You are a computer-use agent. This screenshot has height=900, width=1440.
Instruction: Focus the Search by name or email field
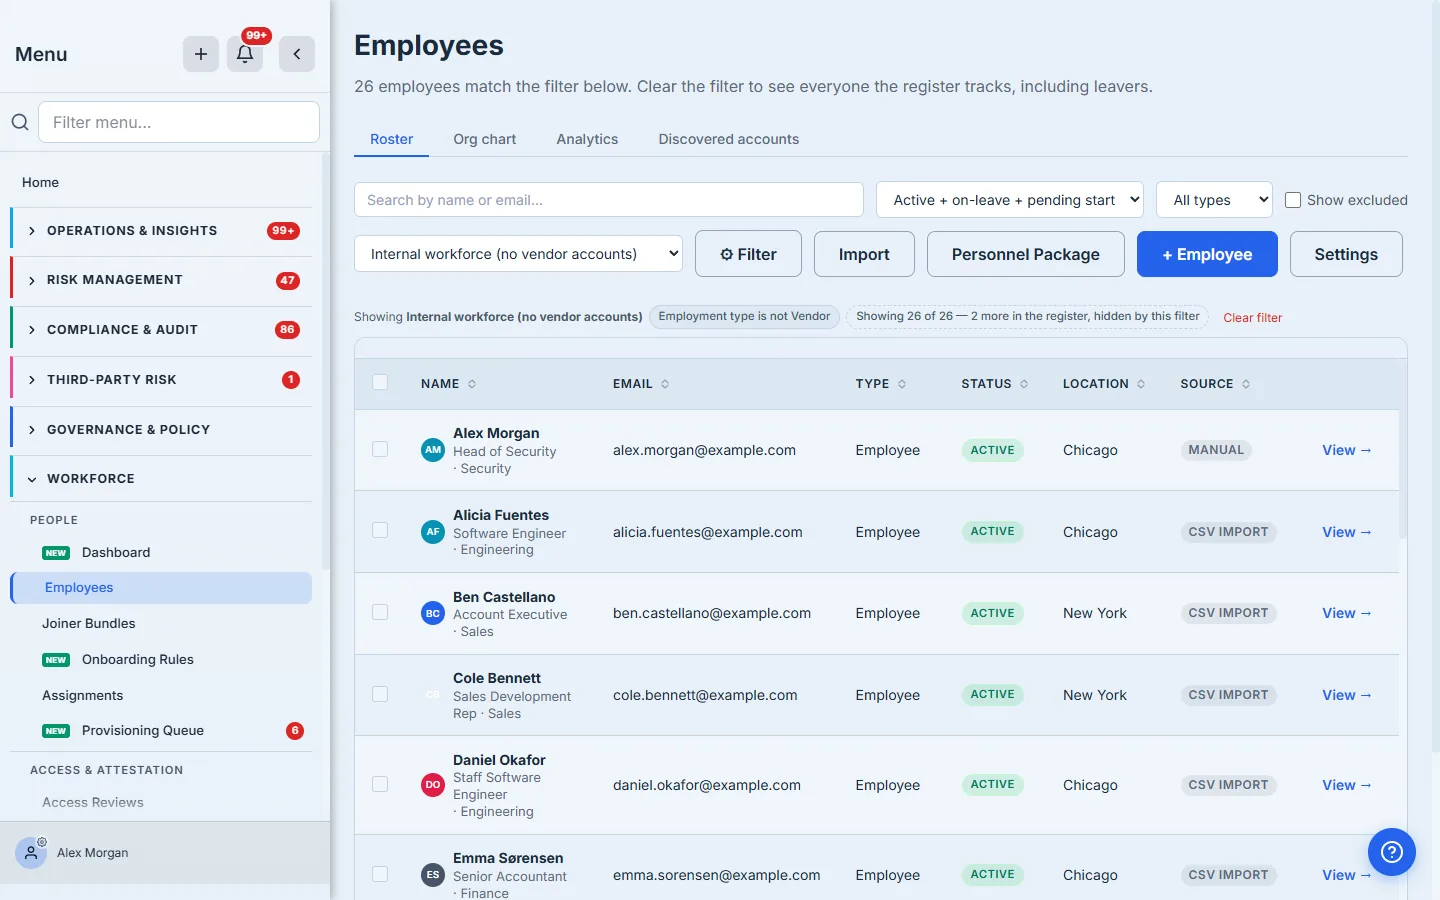click(x=609, y=200)
